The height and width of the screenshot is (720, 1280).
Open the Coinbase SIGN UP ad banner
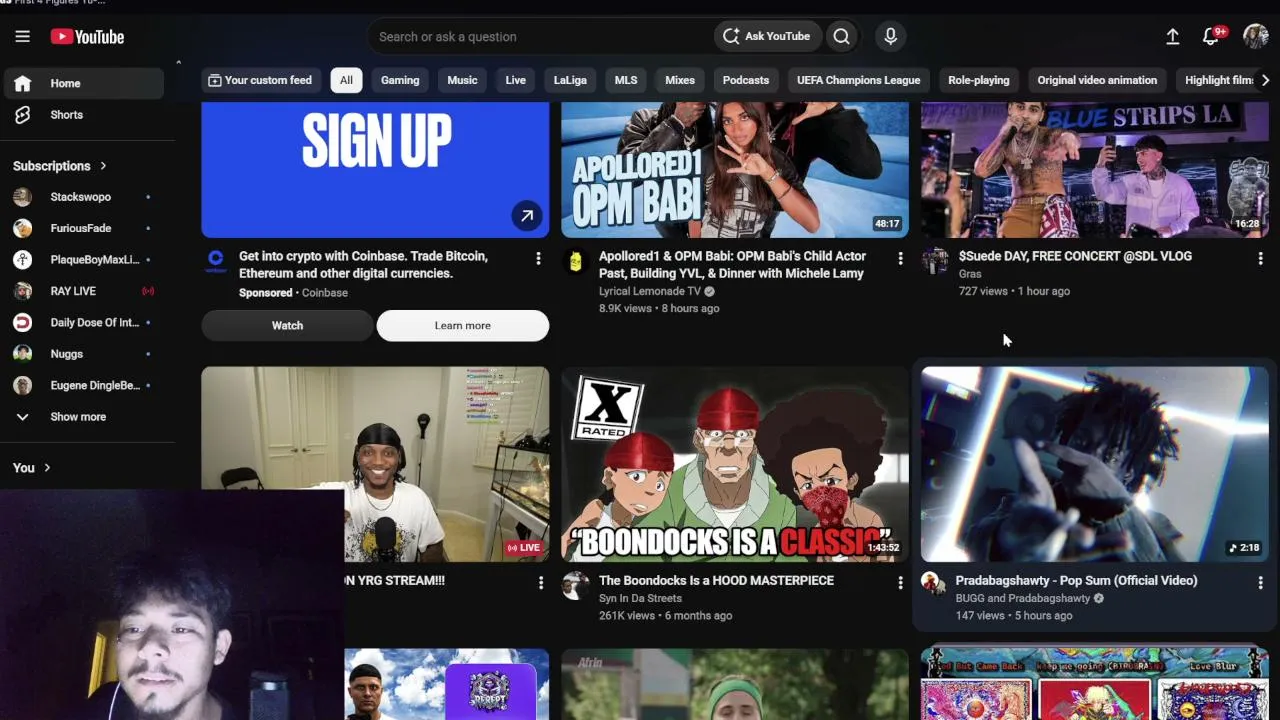(x=375, y=170)
